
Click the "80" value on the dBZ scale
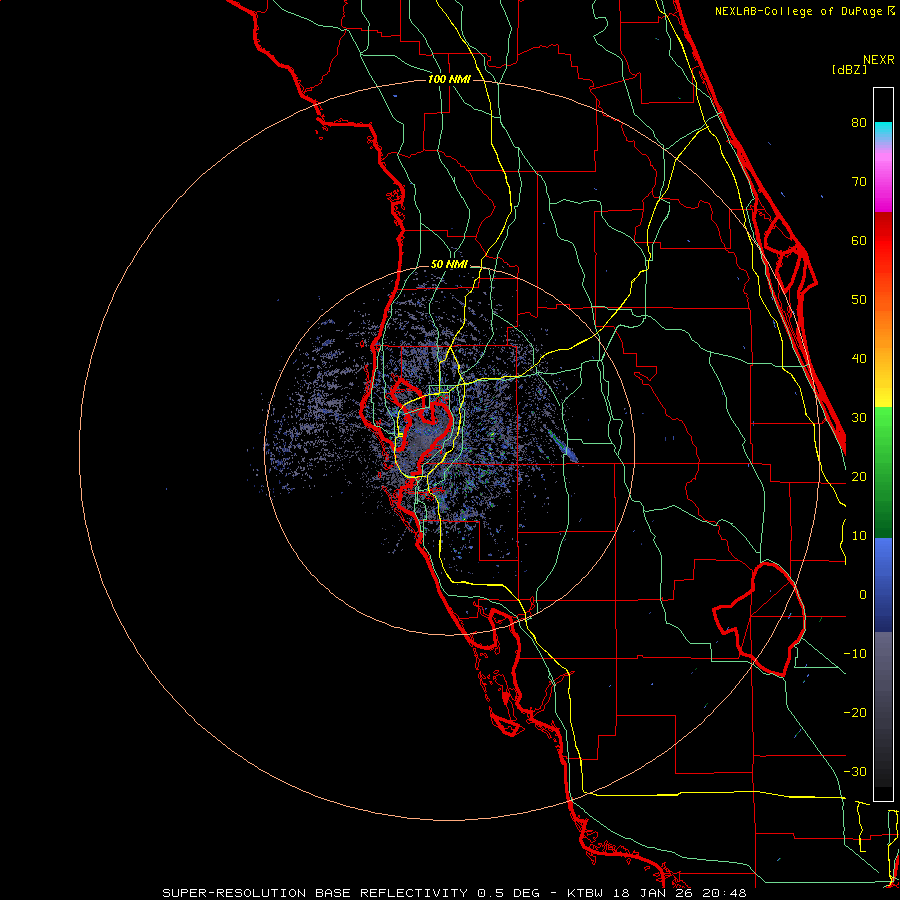point(859,123)
